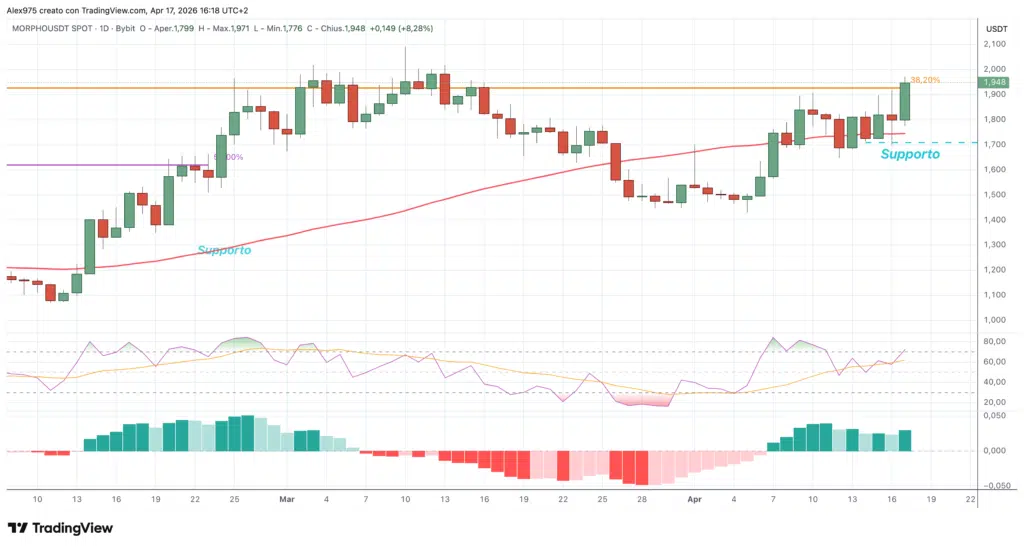This screenshot has width=1024, height=548.
Task: Select the latest green histogram bar
Action: [x=905, y=440]
